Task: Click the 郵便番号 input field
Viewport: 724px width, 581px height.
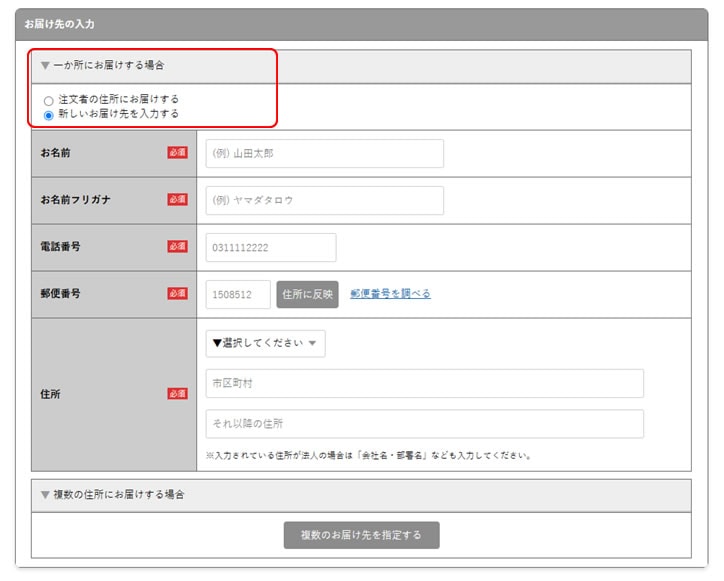Action: [x=238, y=294]
